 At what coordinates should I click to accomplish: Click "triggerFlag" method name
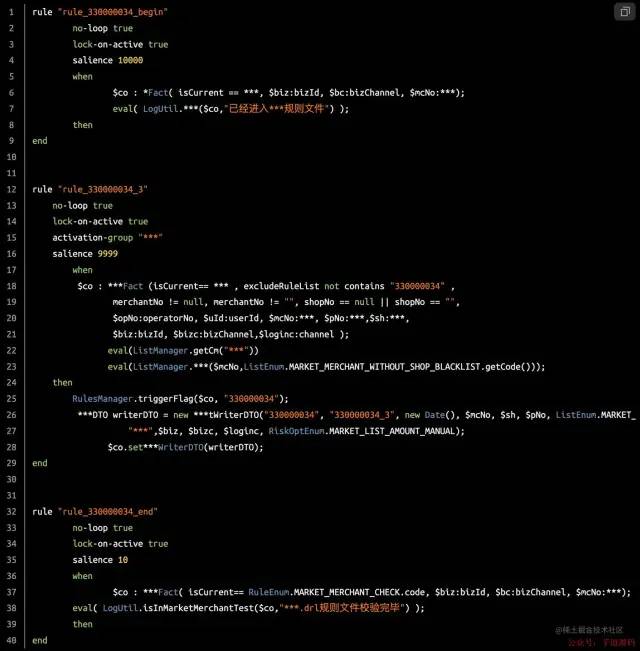coord(165,399)
